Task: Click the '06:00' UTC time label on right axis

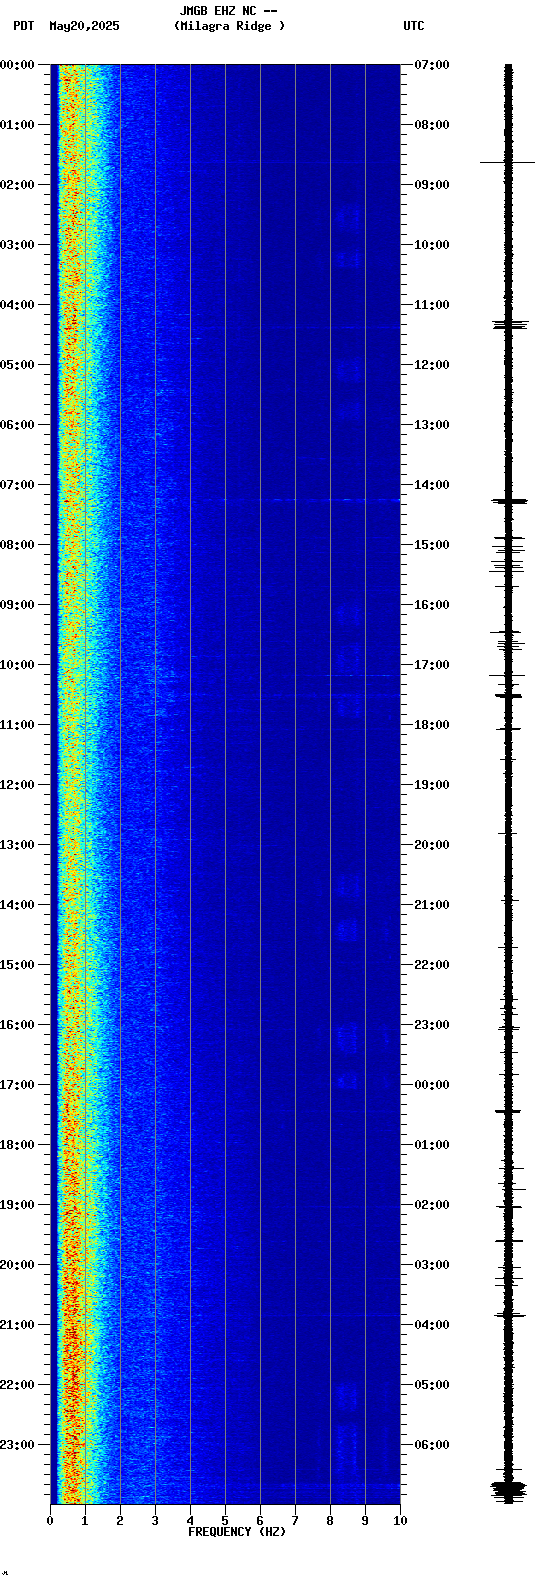Action: click(432, 1445)
